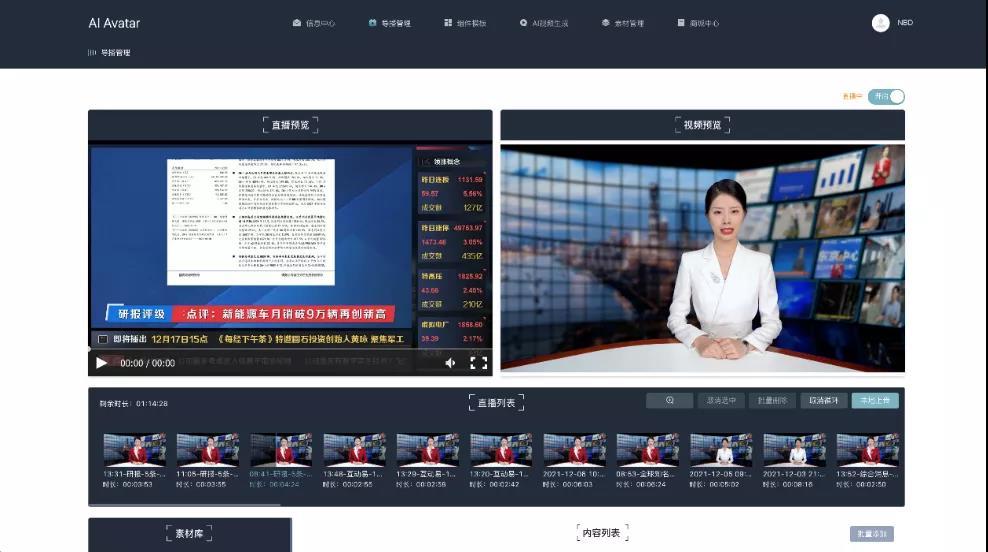Click the 素材库 panel header
This screenshot has height=552, width=988.
click(x=189, y=534)
